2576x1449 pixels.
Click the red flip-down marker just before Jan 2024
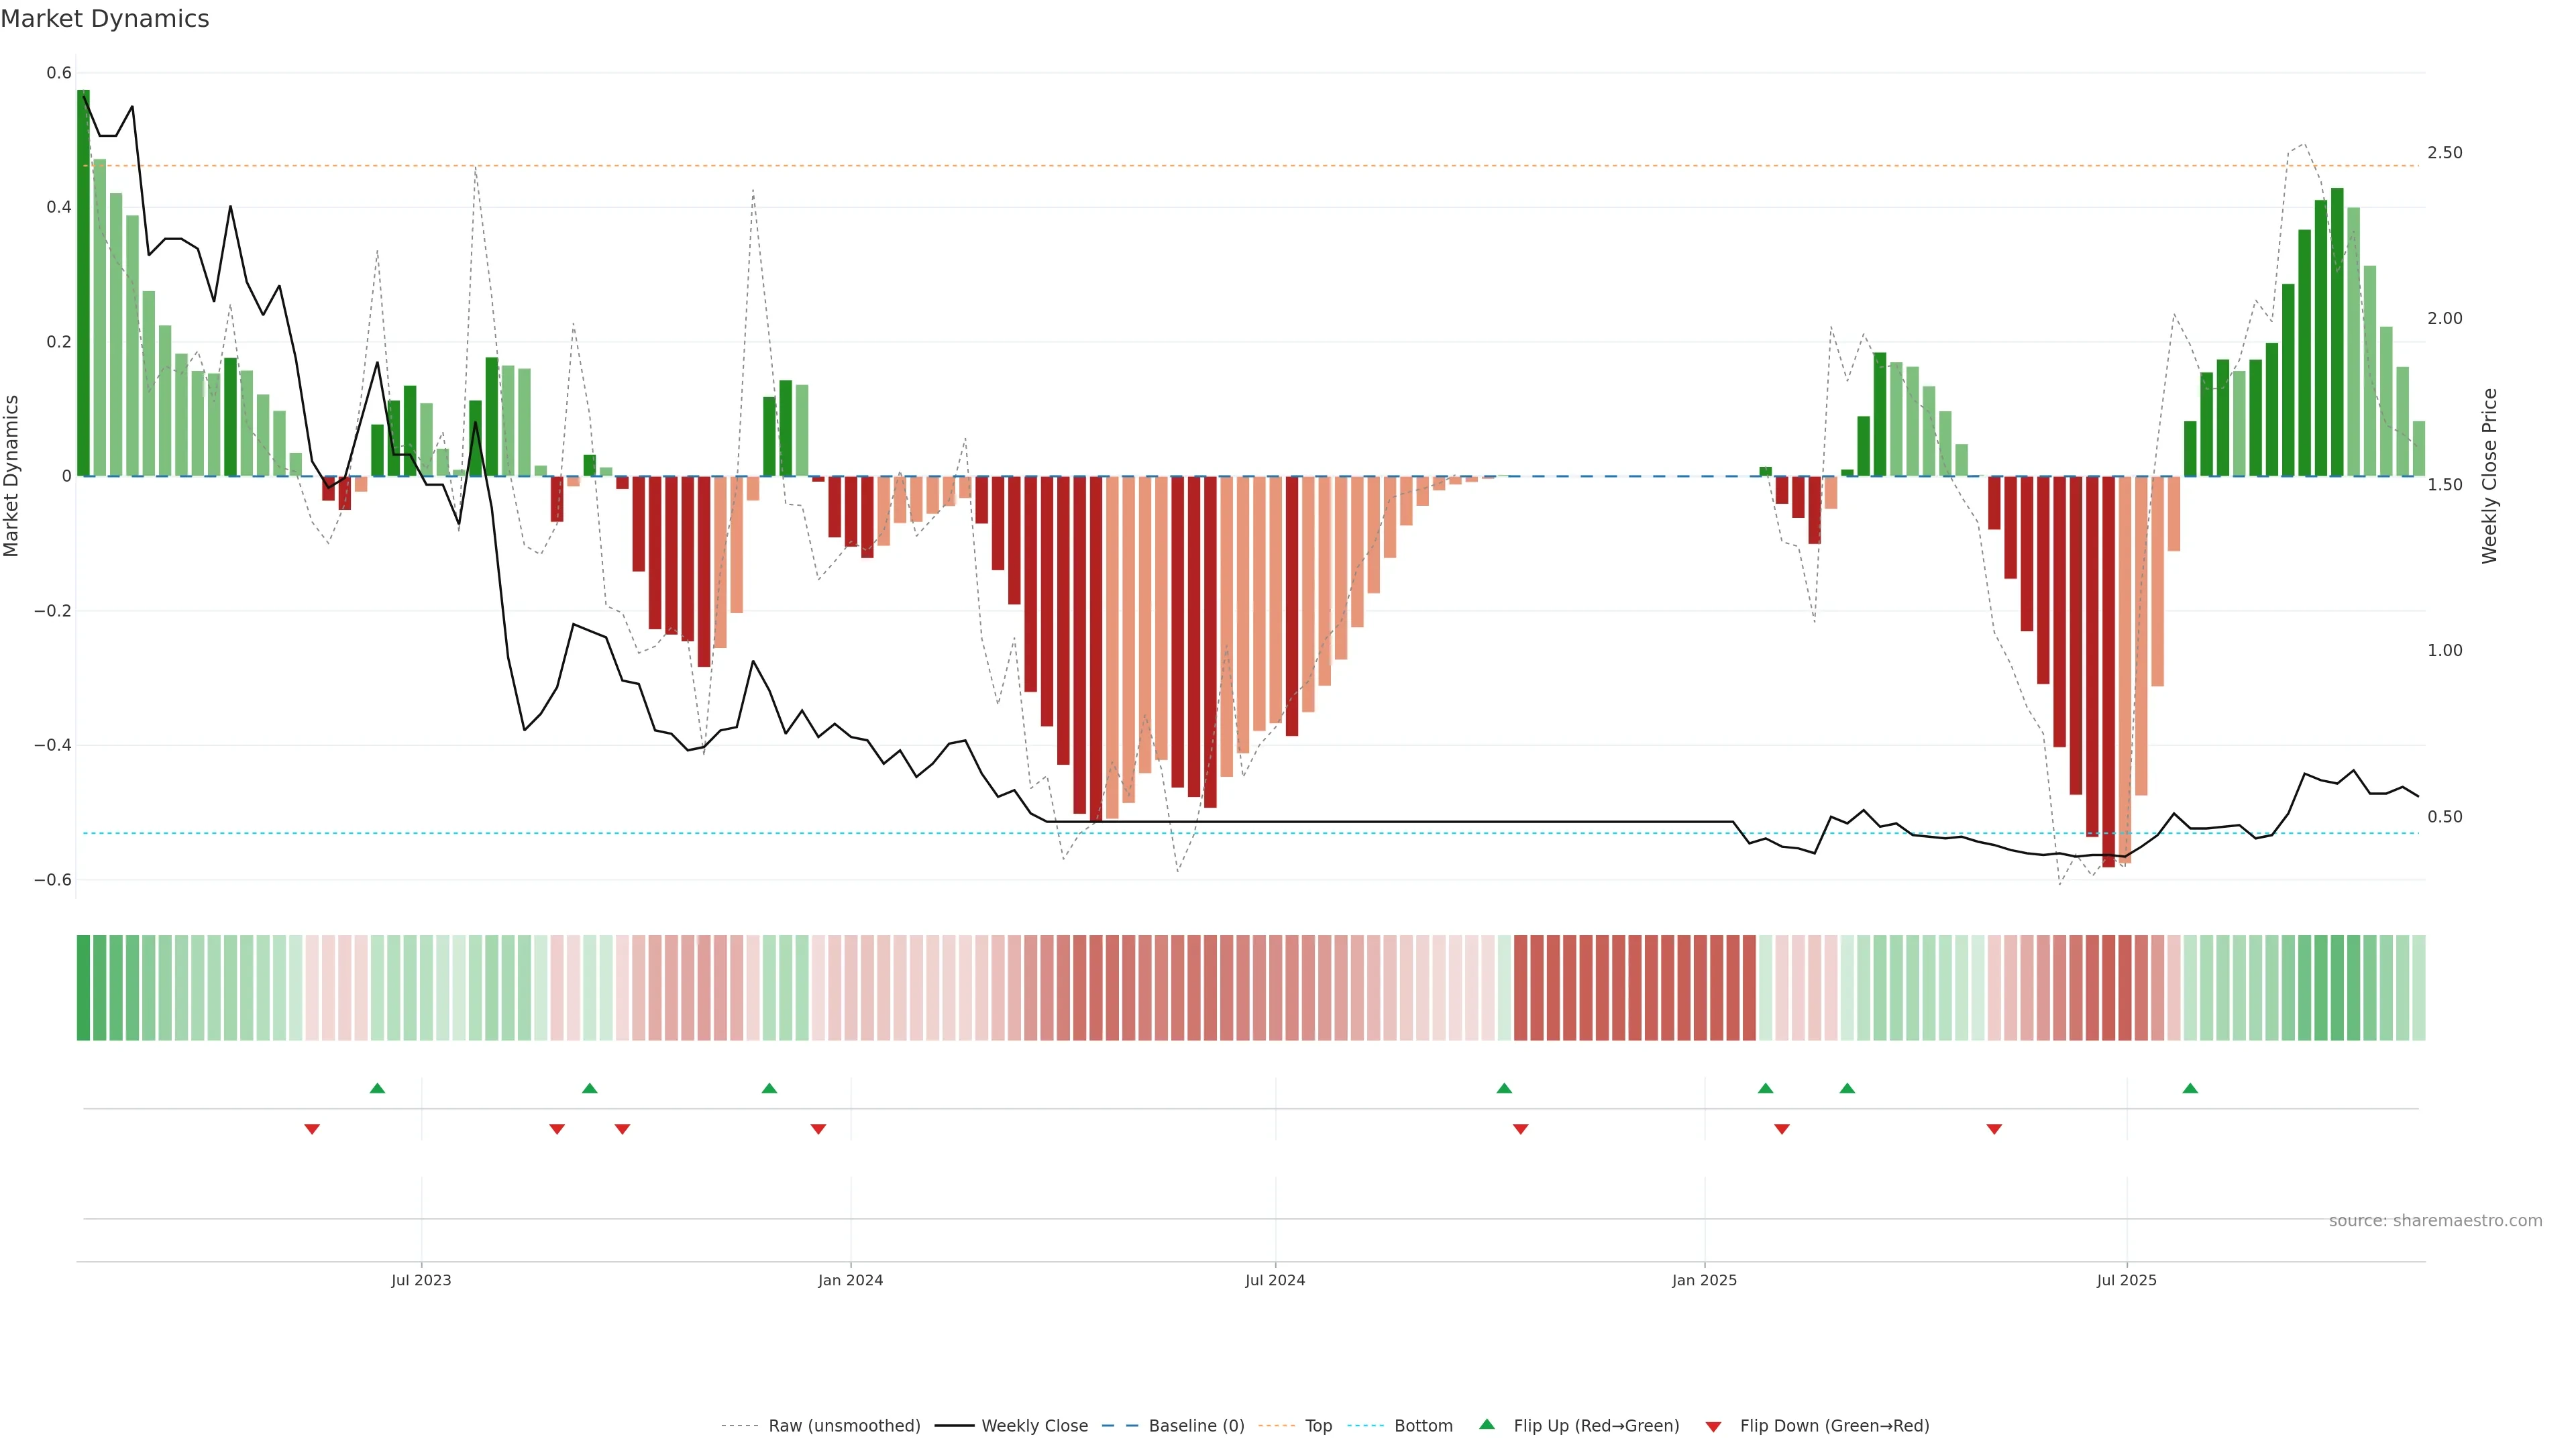(x=818, y=1129)
